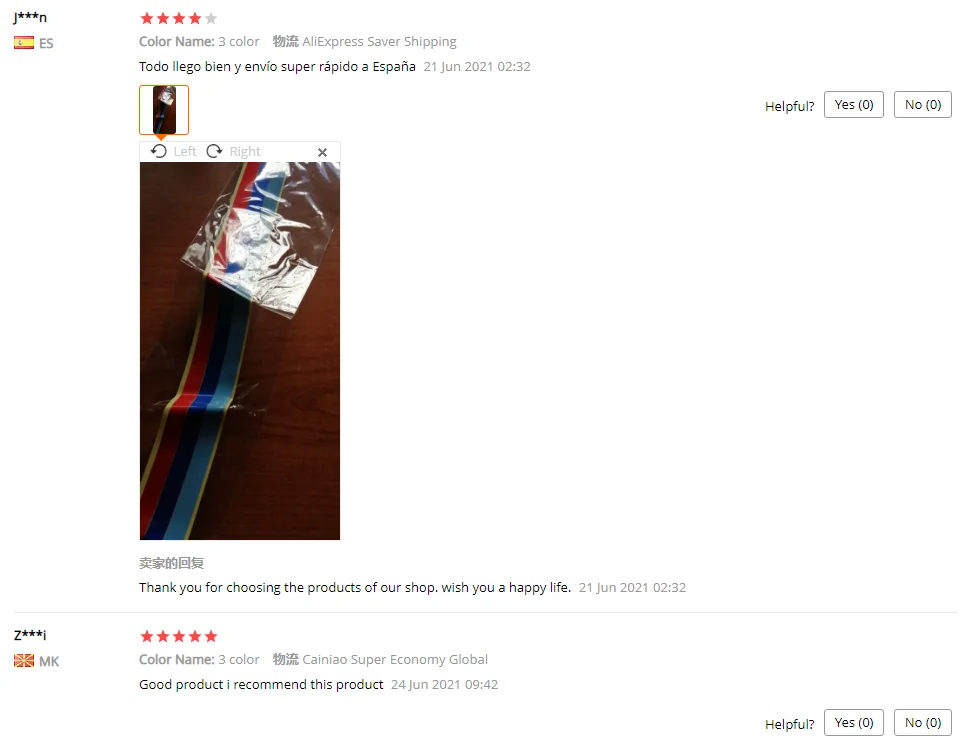968x742 pixels.
Task: Vote Yes on Z***i's review
Action: (854, 723)
